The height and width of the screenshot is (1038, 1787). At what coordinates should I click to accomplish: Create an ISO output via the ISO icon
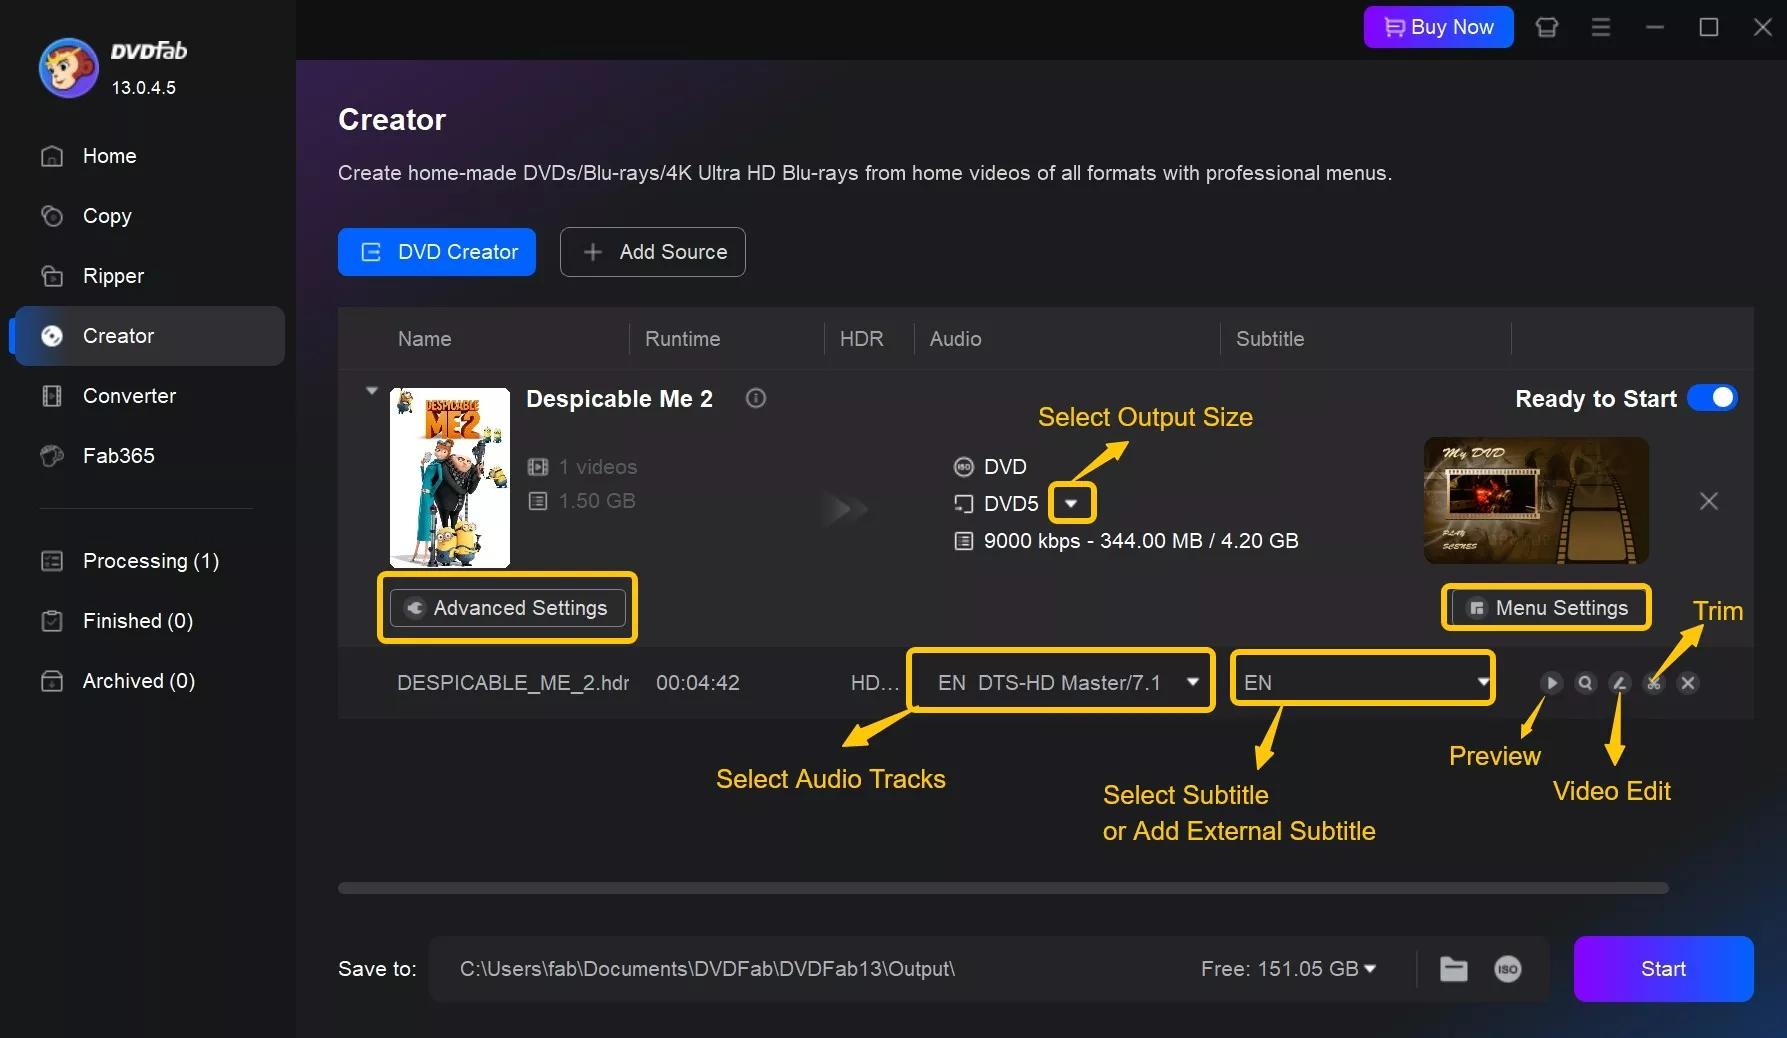point(1508,968)
